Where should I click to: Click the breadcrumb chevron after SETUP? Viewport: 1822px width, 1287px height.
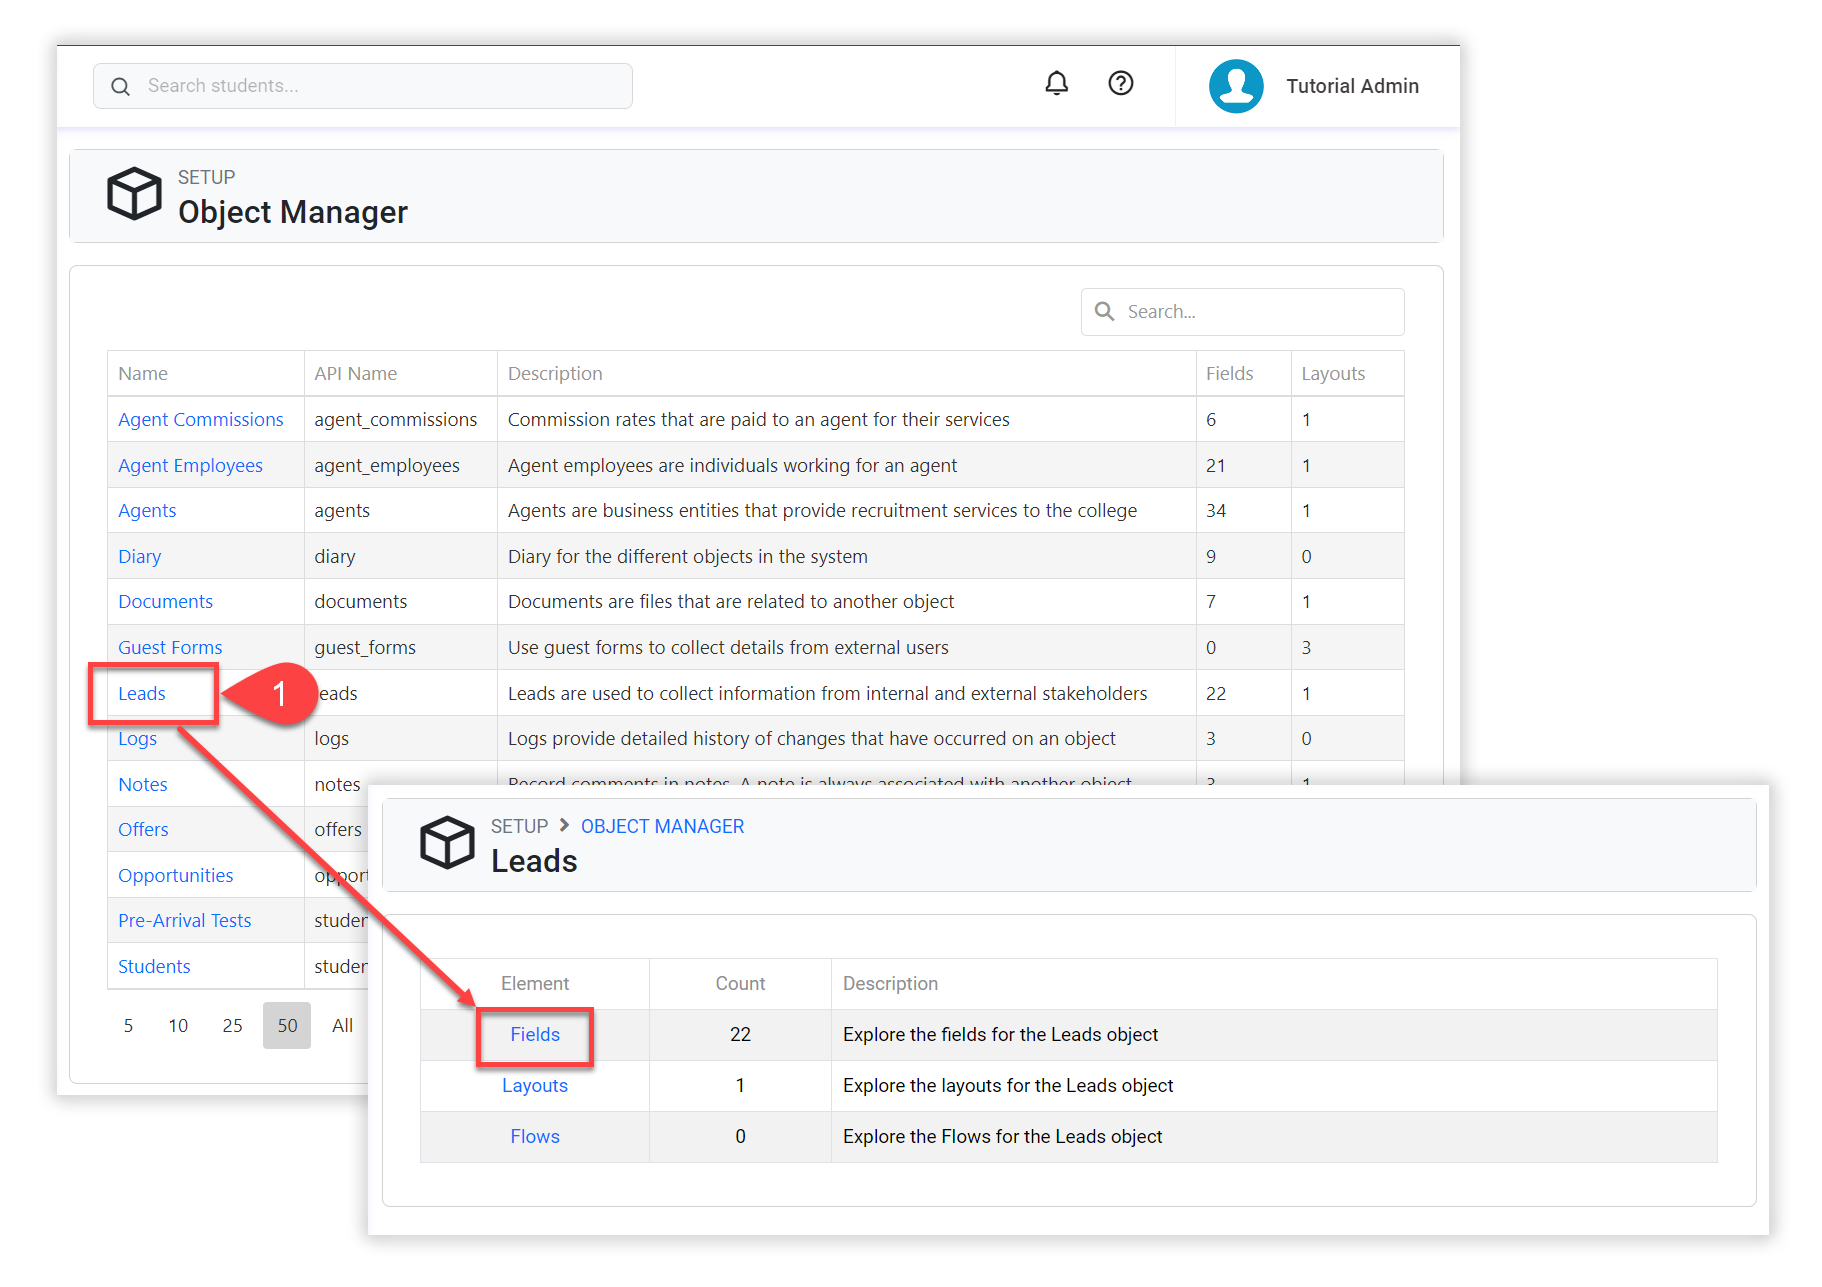point(564,826)
